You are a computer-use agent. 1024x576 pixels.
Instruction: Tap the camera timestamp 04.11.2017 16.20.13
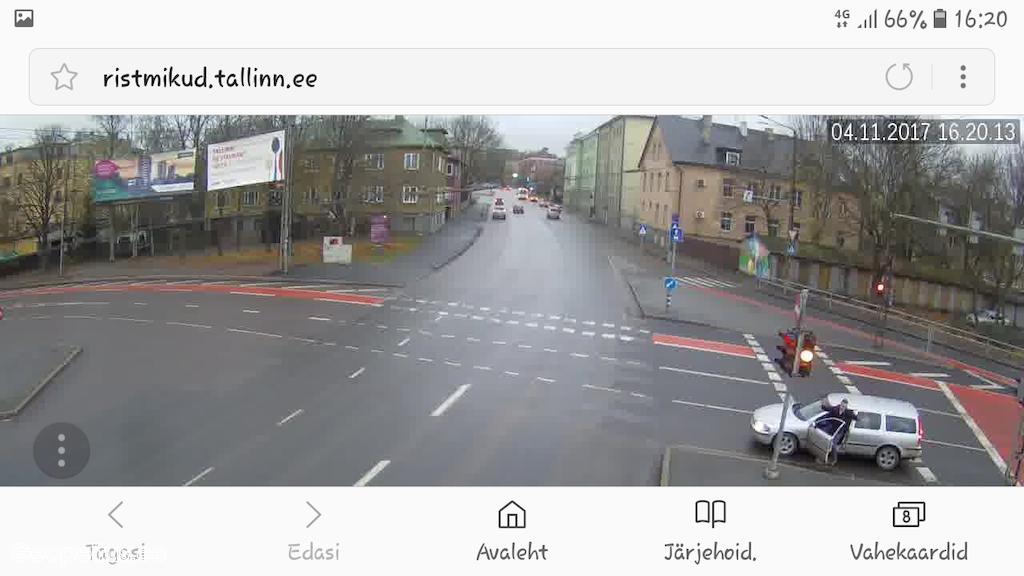click(923, 133)
